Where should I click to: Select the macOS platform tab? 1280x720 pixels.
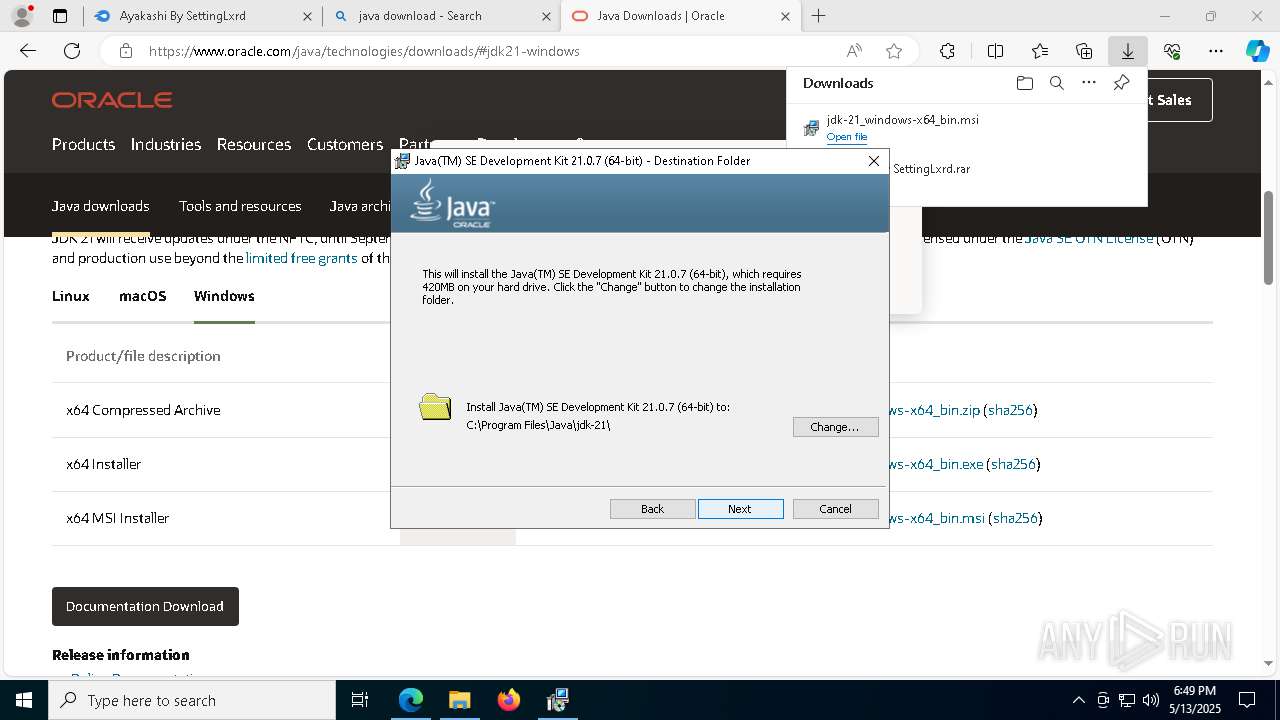(x=143, y=296)
